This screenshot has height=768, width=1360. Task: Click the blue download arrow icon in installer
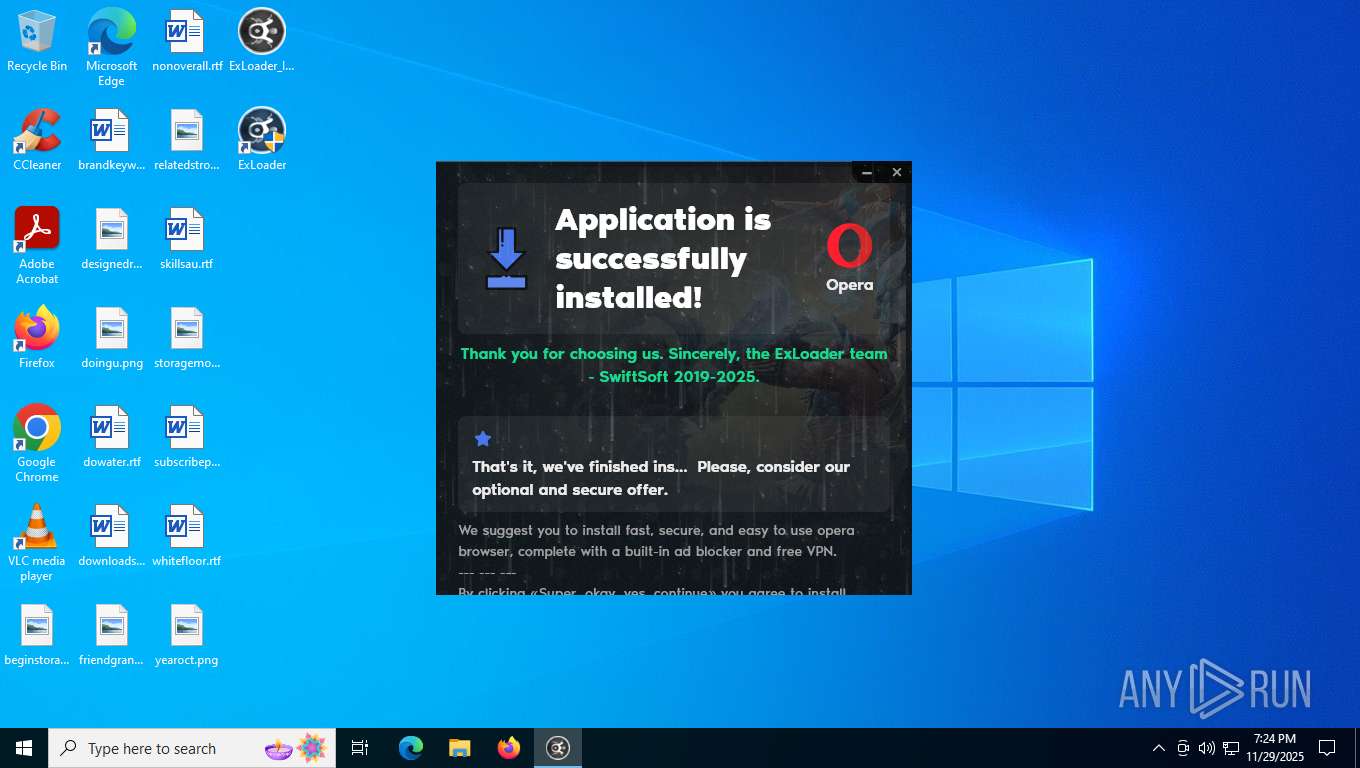tap(506, 259)
